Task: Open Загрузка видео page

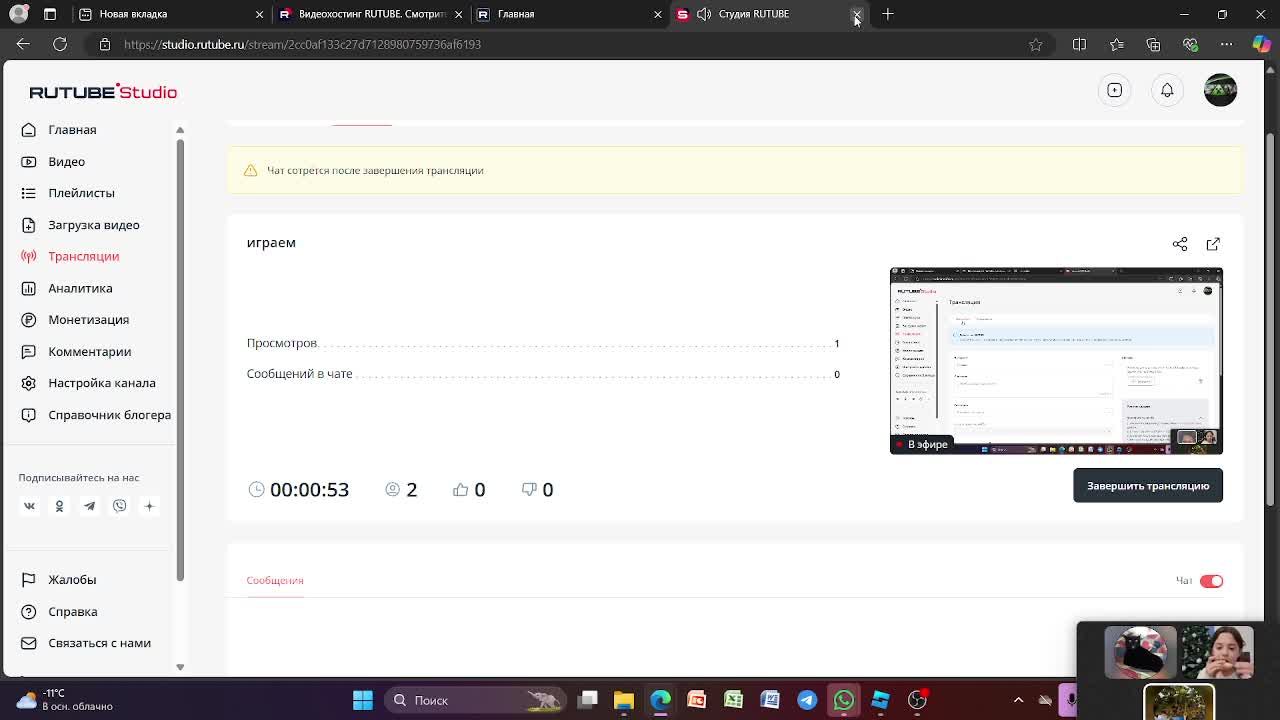Action: tap(93, 225)
